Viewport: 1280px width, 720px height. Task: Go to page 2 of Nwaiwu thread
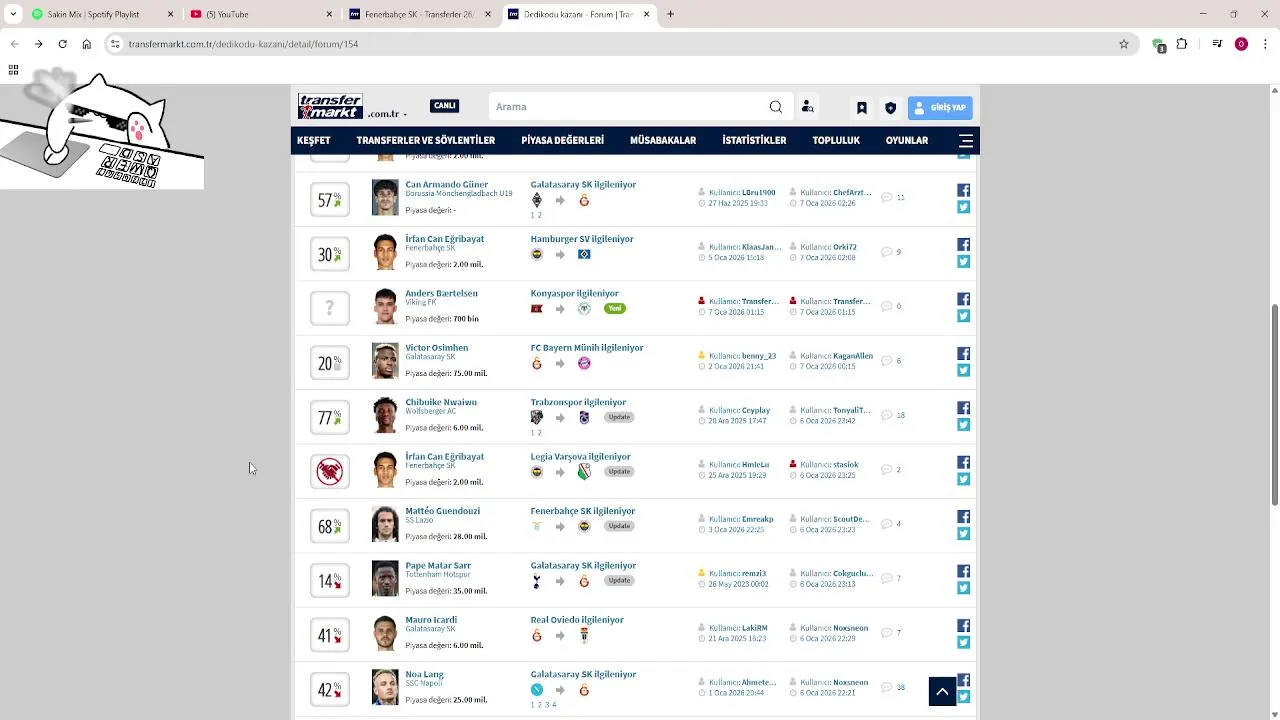click(540, 433)
